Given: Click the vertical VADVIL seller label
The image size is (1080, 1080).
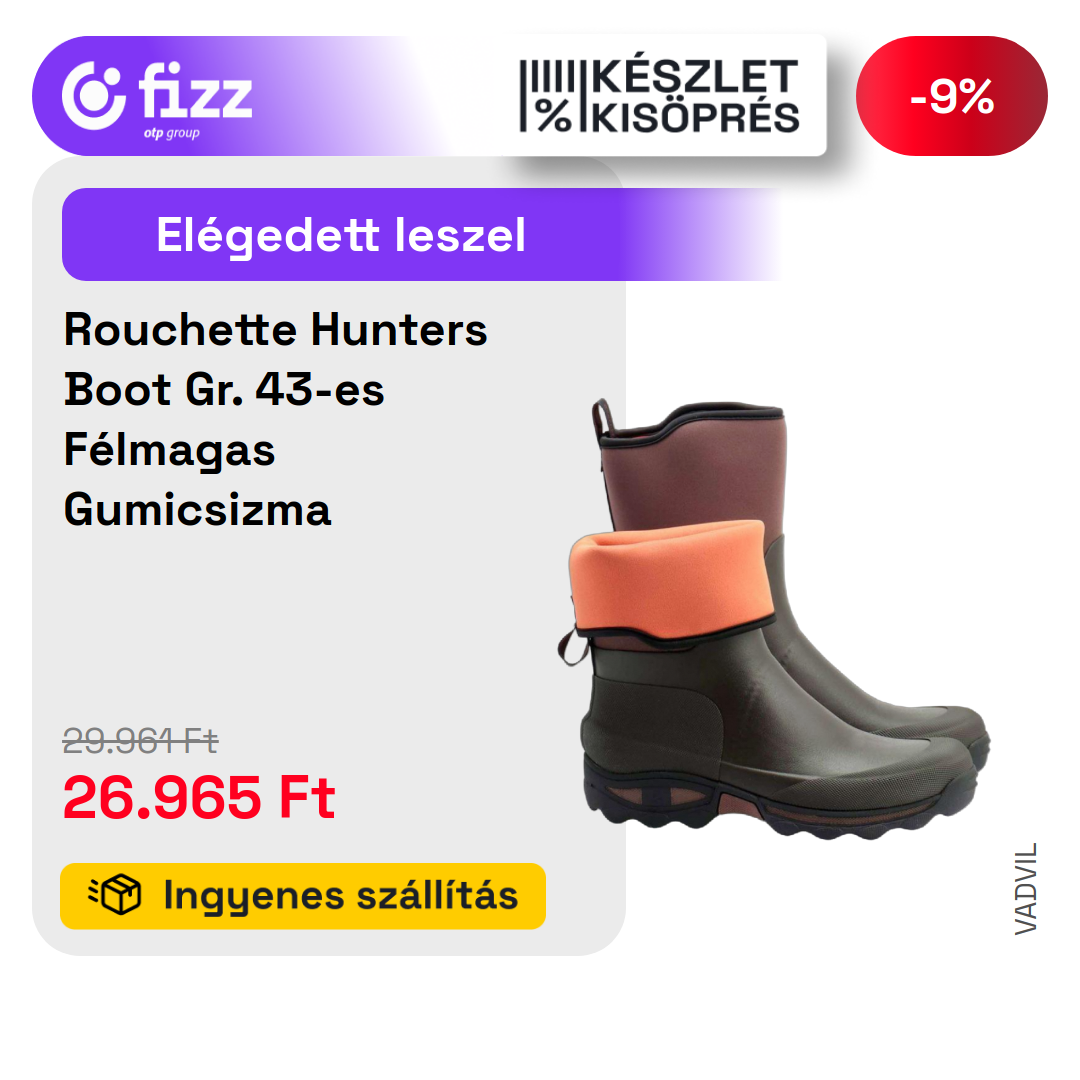Looking at the screenshot, I should tap(1025, 888).
